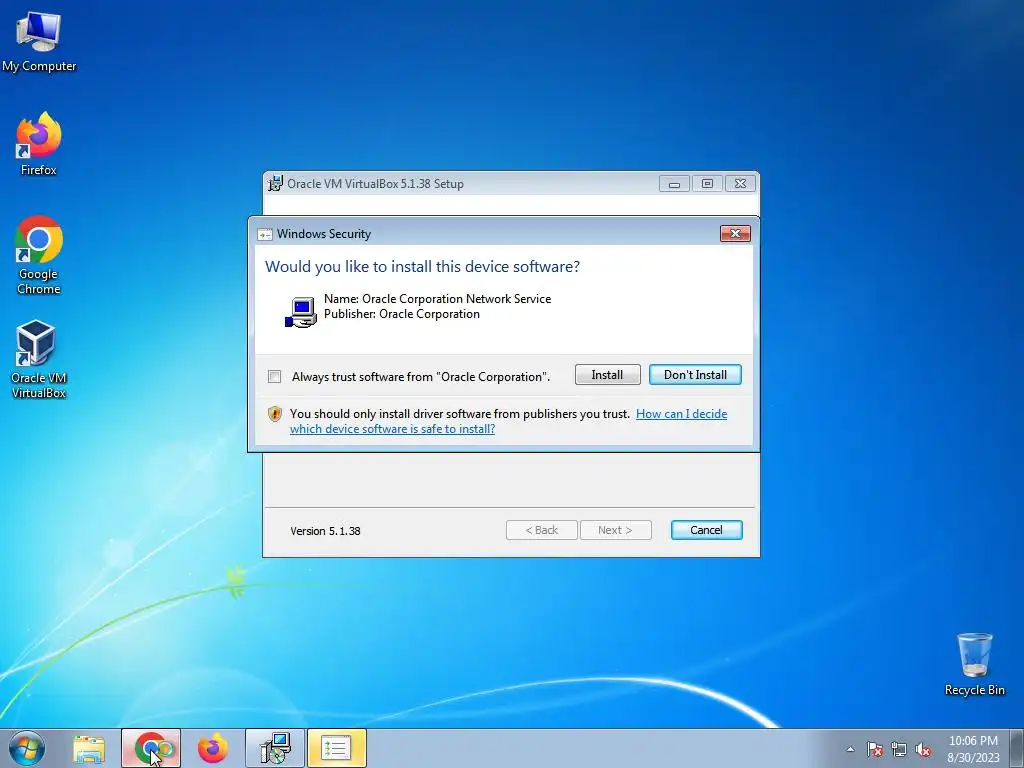
Task: Launch Firefox from the taskbar
Action: coord(213,749)
